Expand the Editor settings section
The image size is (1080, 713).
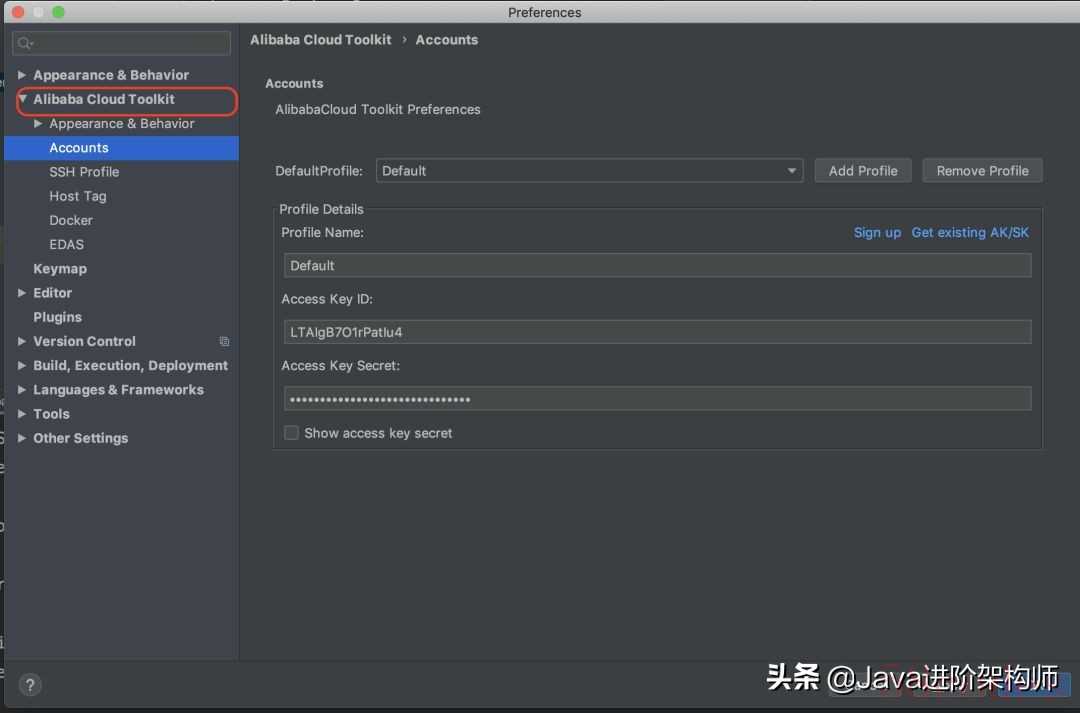tap(22, 293)
